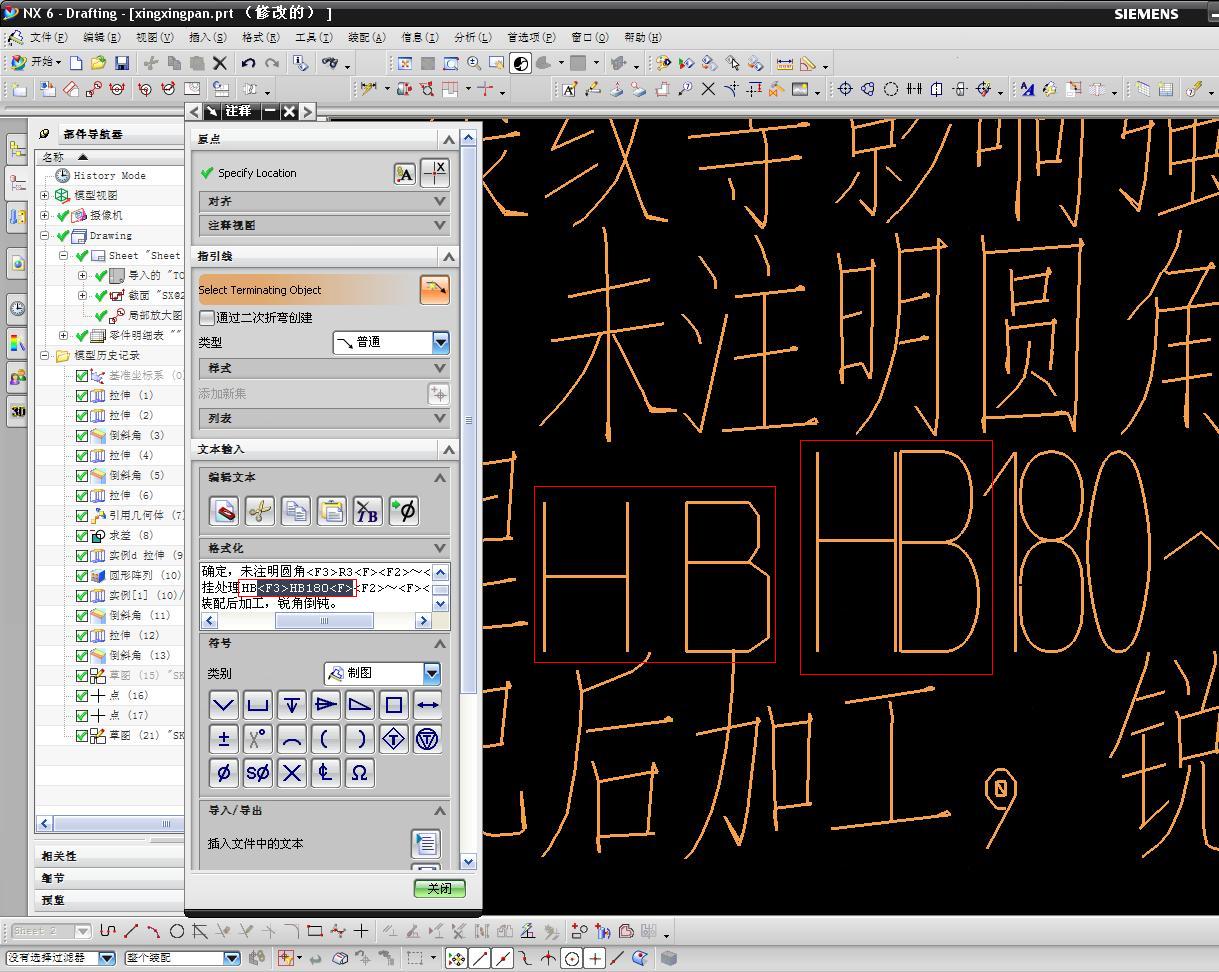Screen dimensions: 1219x972
Task: Open the 编辑(E) menu
Action: coord(101,37)
